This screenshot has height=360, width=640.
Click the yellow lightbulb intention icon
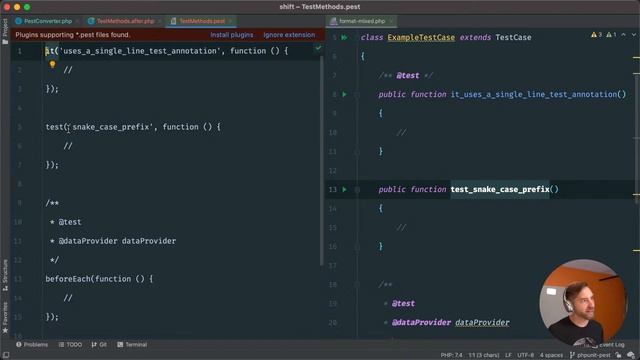[x=52, y=64]
